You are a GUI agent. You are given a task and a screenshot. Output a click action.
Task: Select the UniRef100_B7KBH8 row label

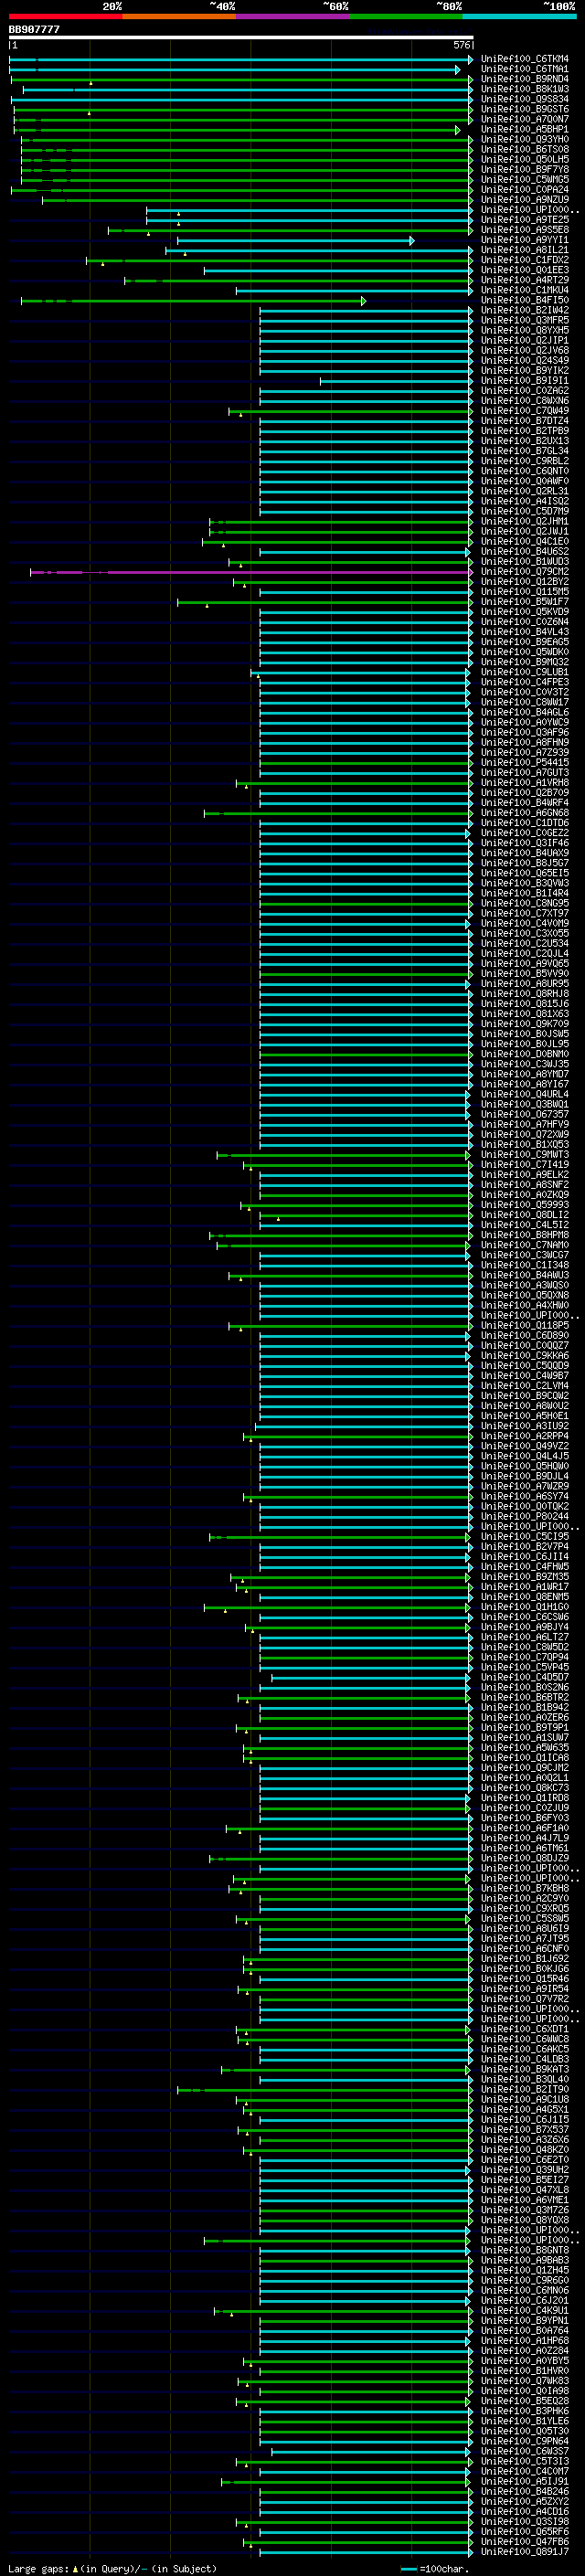tap(525, 1888)
